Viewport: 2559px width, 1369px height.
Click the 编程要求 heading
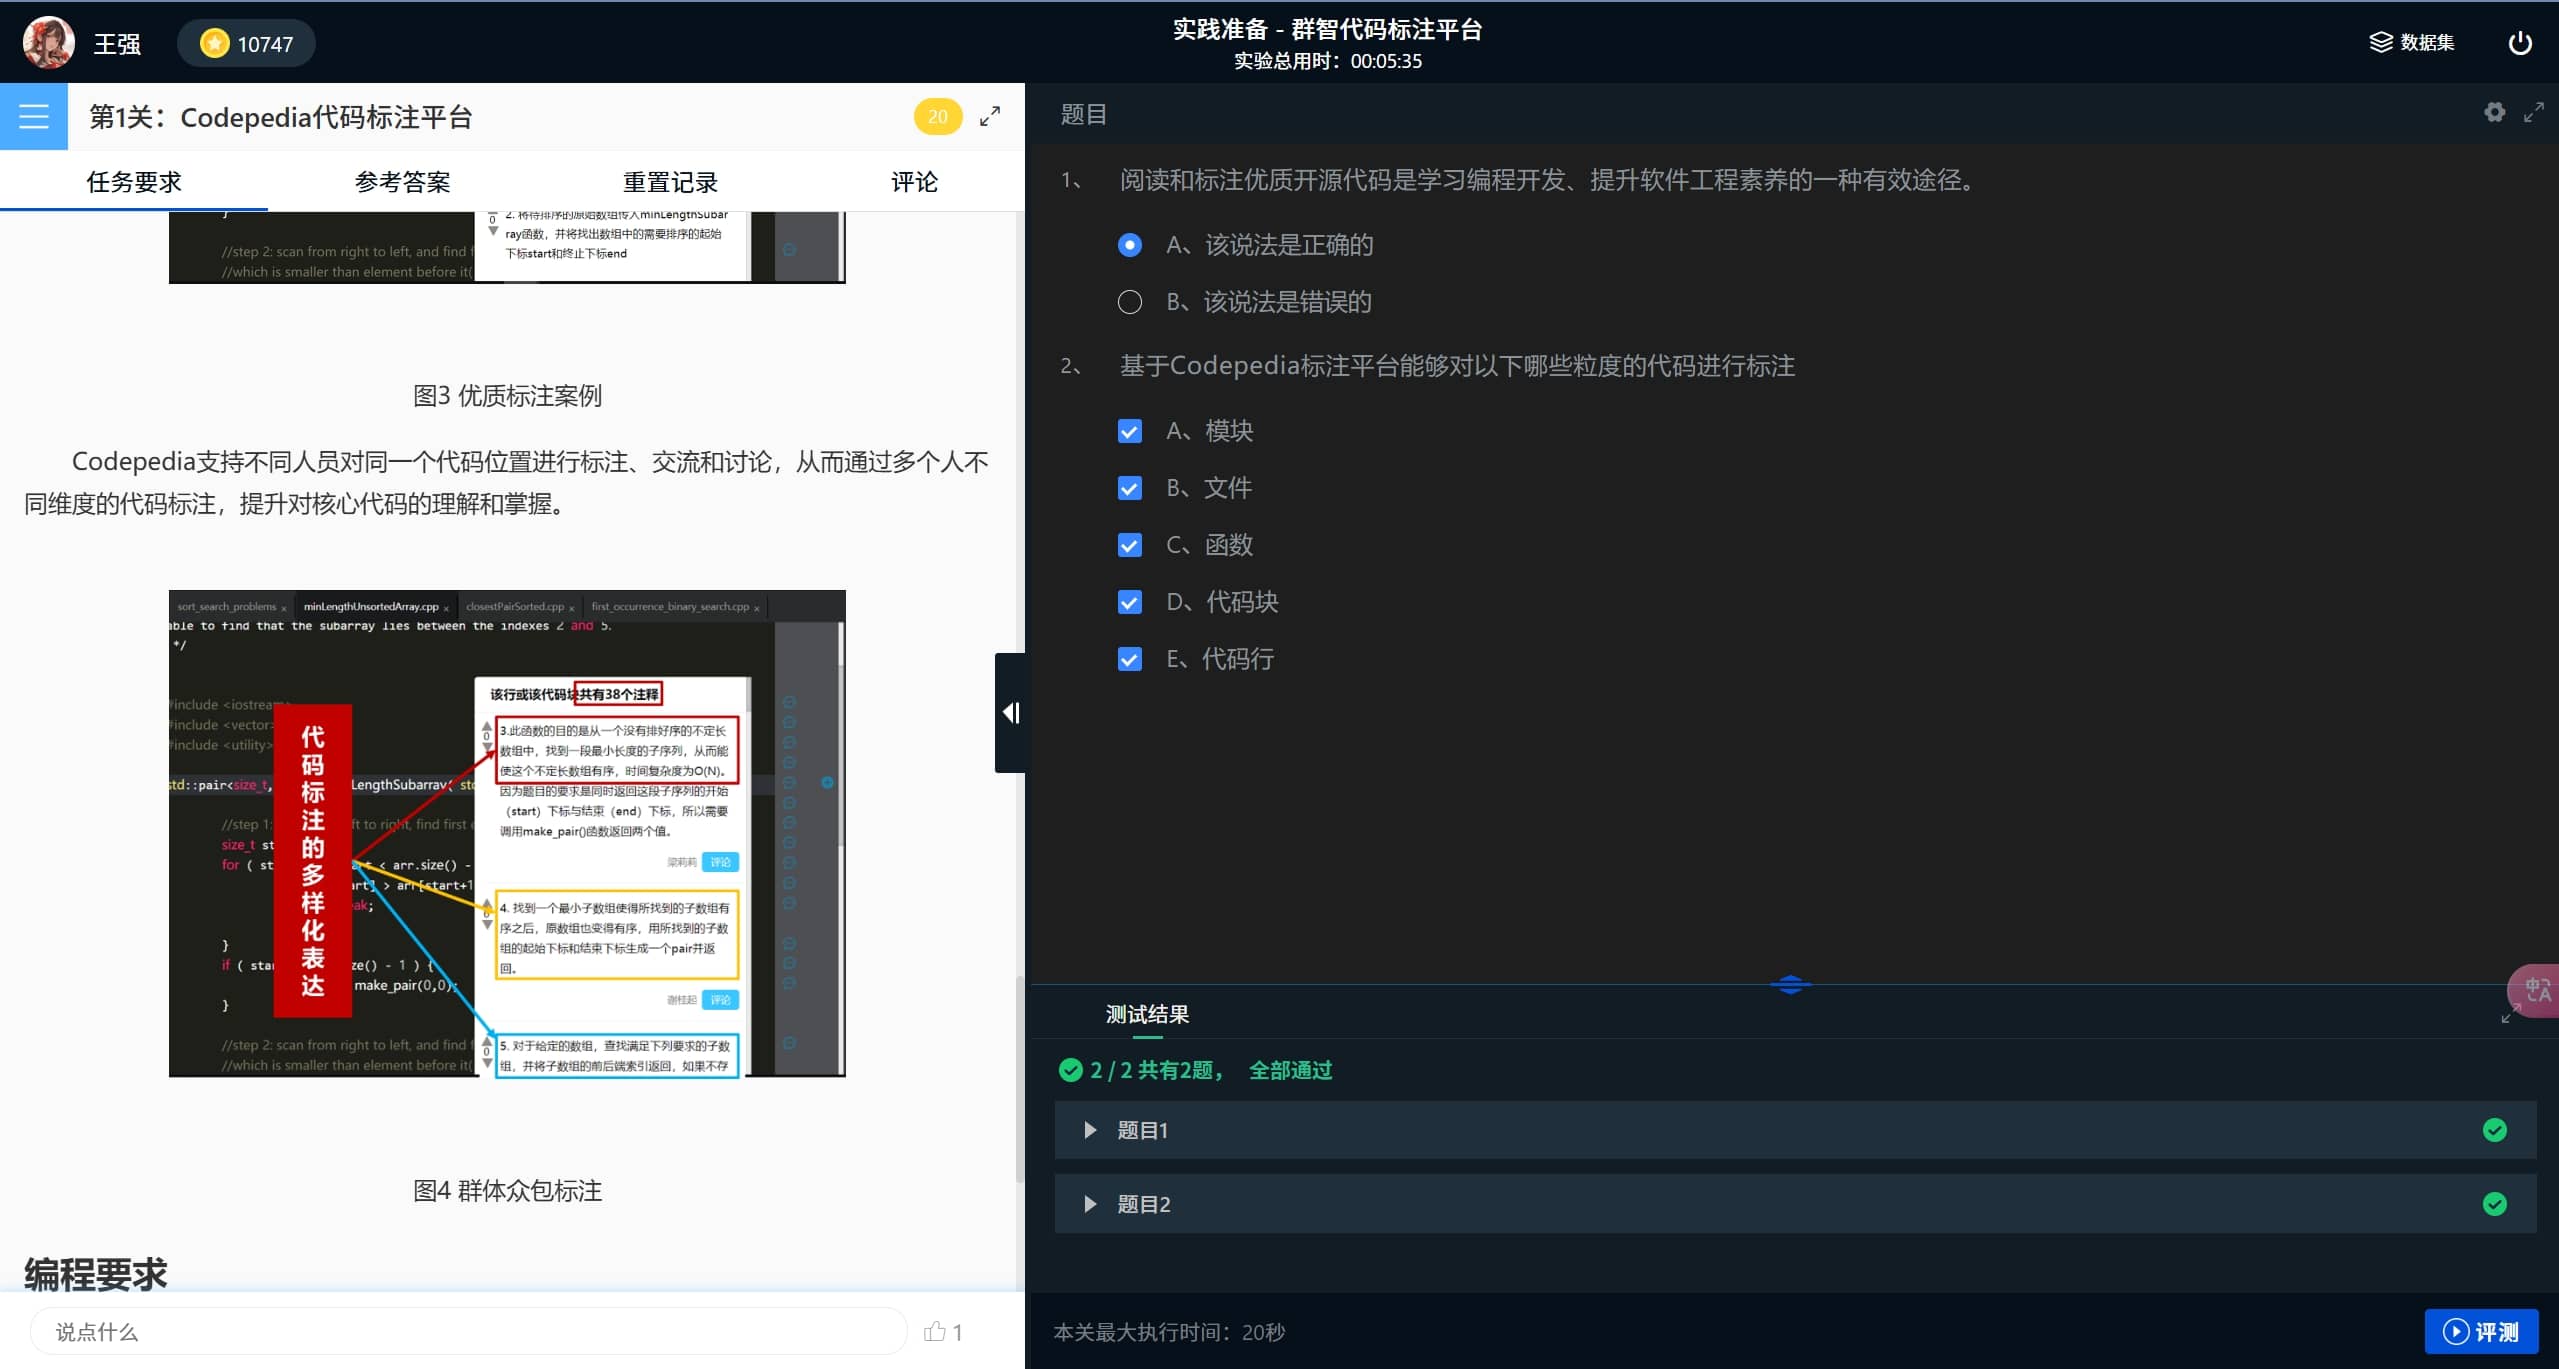point(96,1273)
